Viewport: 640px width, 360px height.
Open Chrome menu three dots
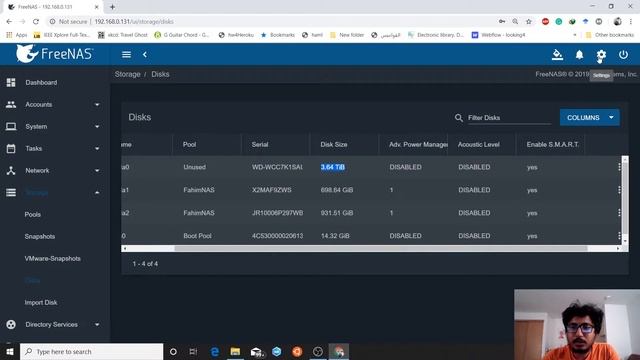pos(631,21)
